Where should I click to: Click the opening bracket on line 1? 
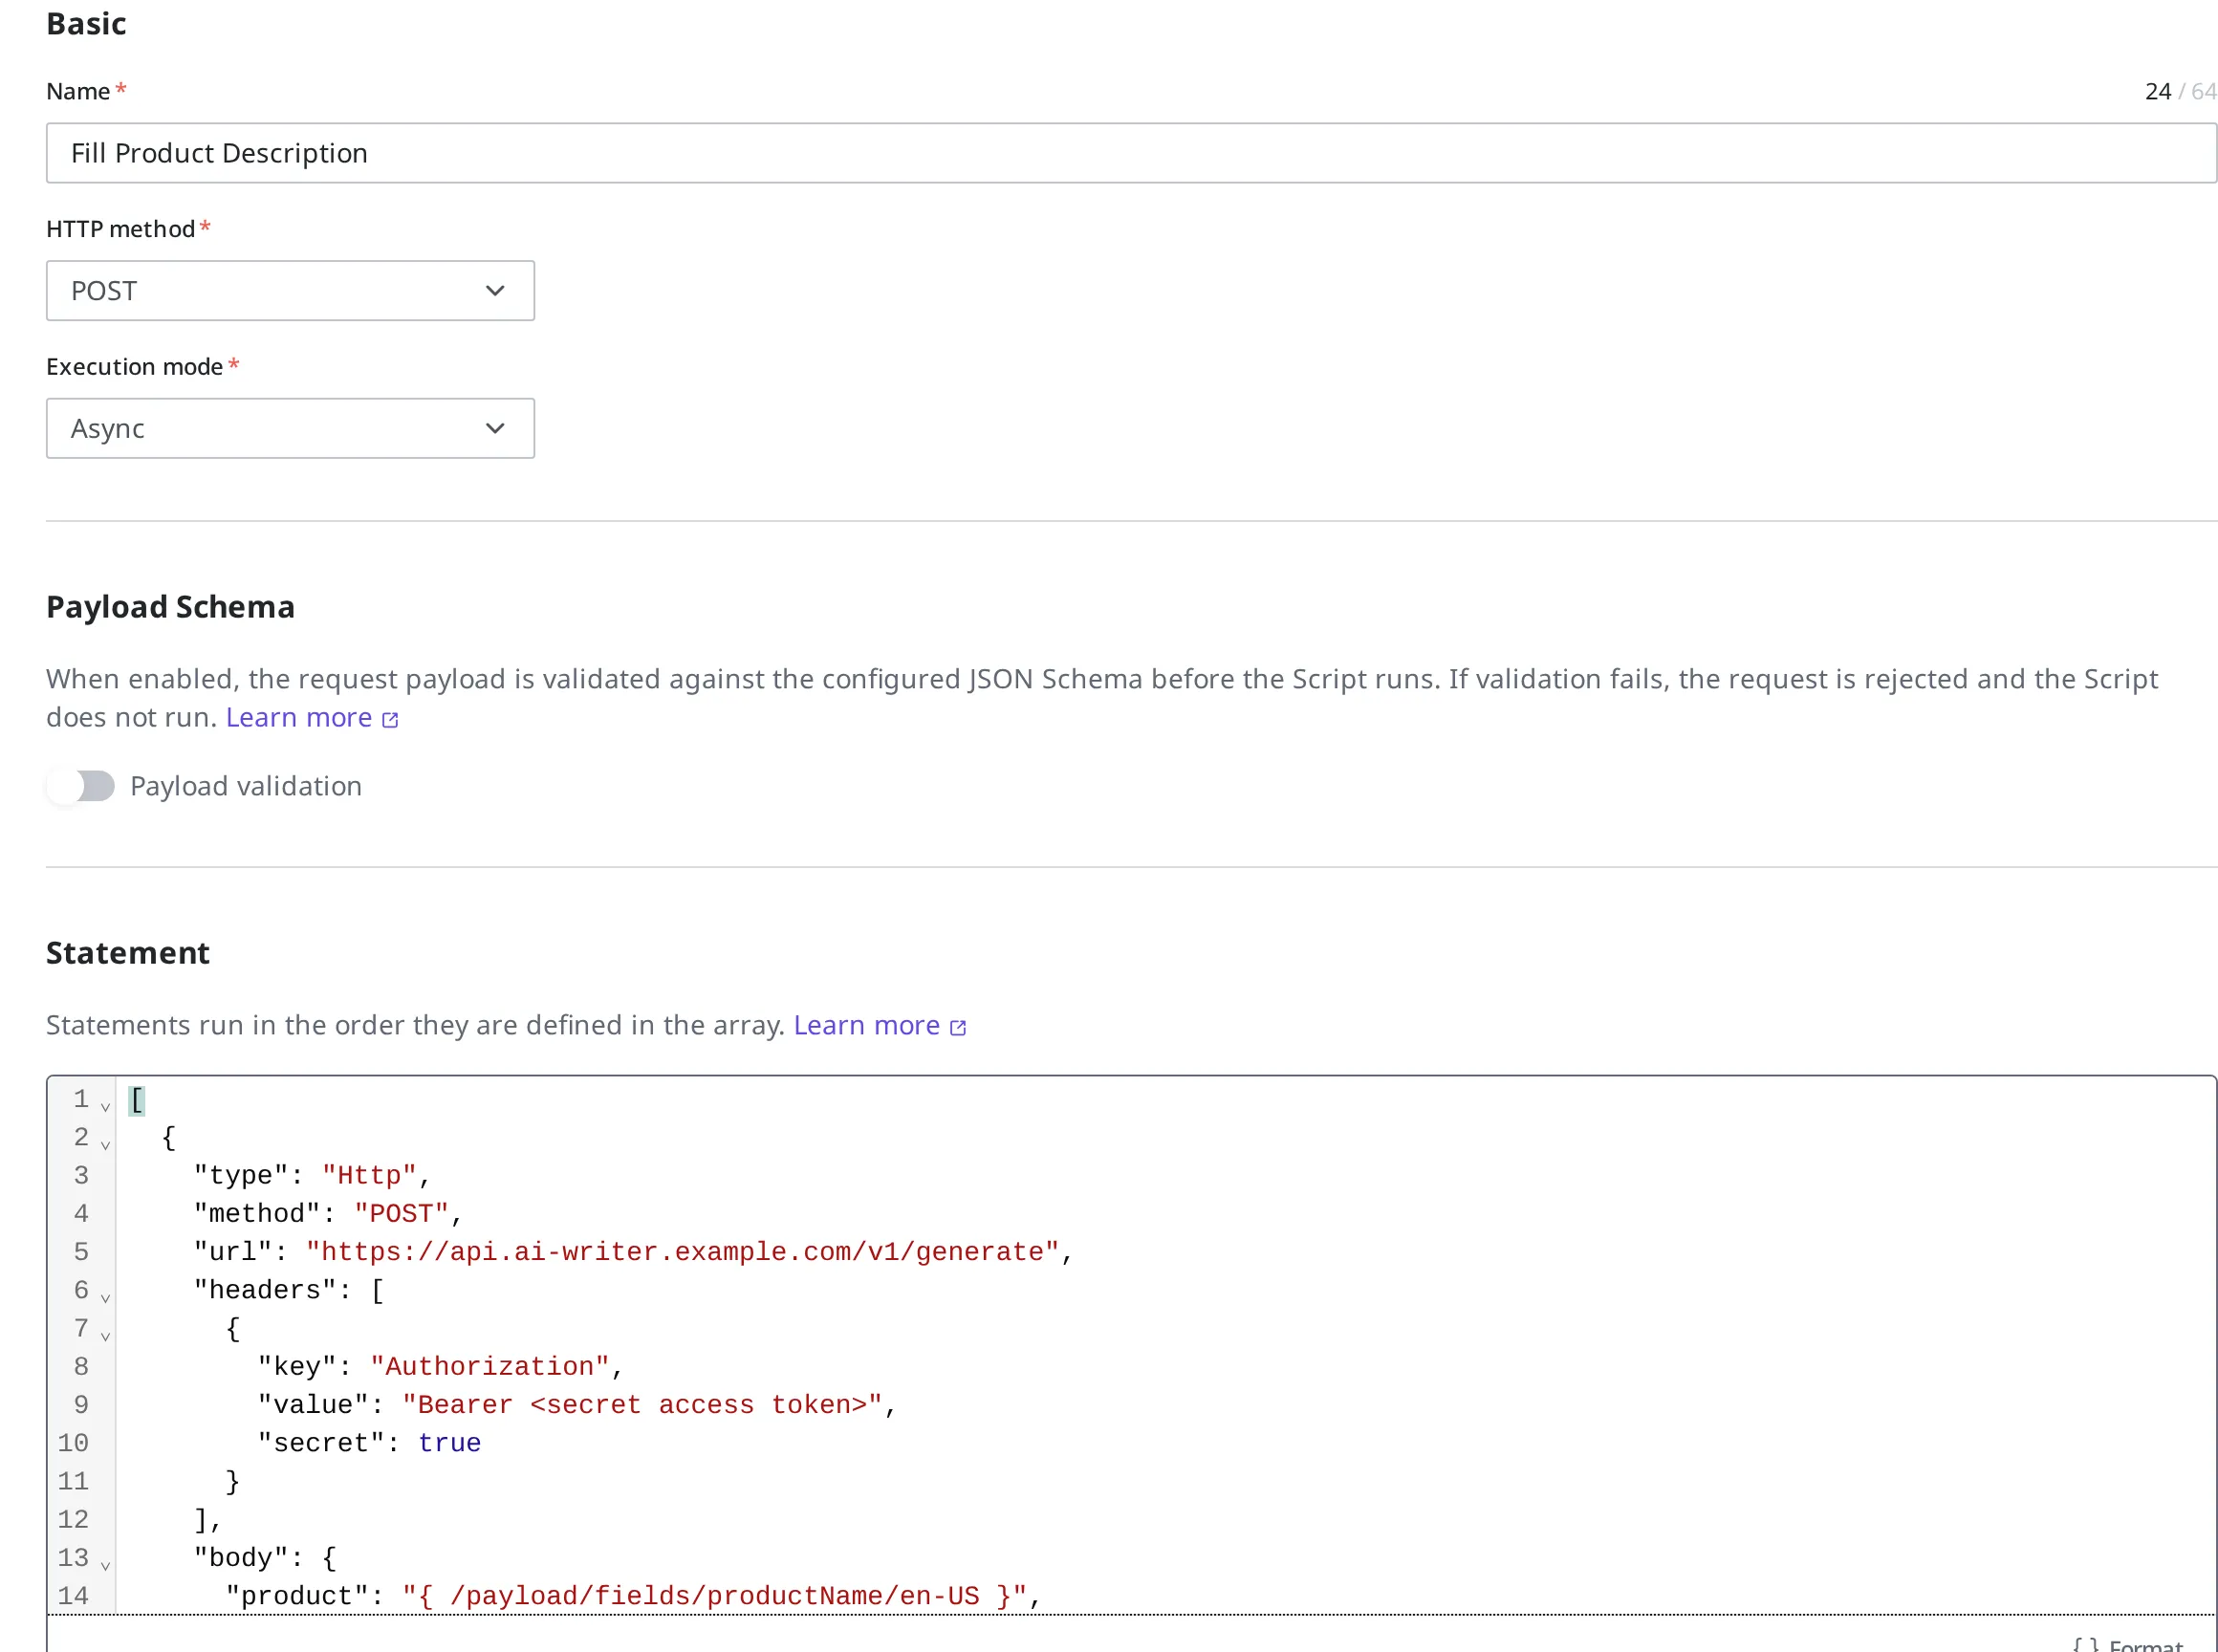point(137,1100)
